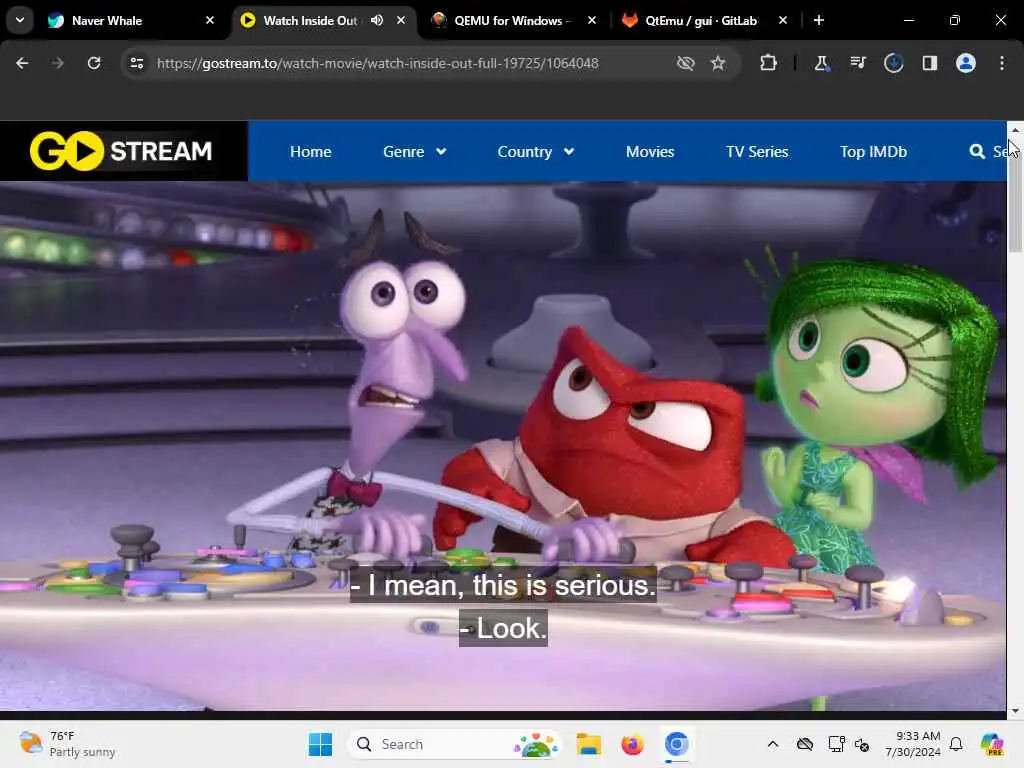Image resolution: width=1024 pixels, height=768 pixels.
Task: Open the Windows Start menu
Action: (x=320, y=744)
